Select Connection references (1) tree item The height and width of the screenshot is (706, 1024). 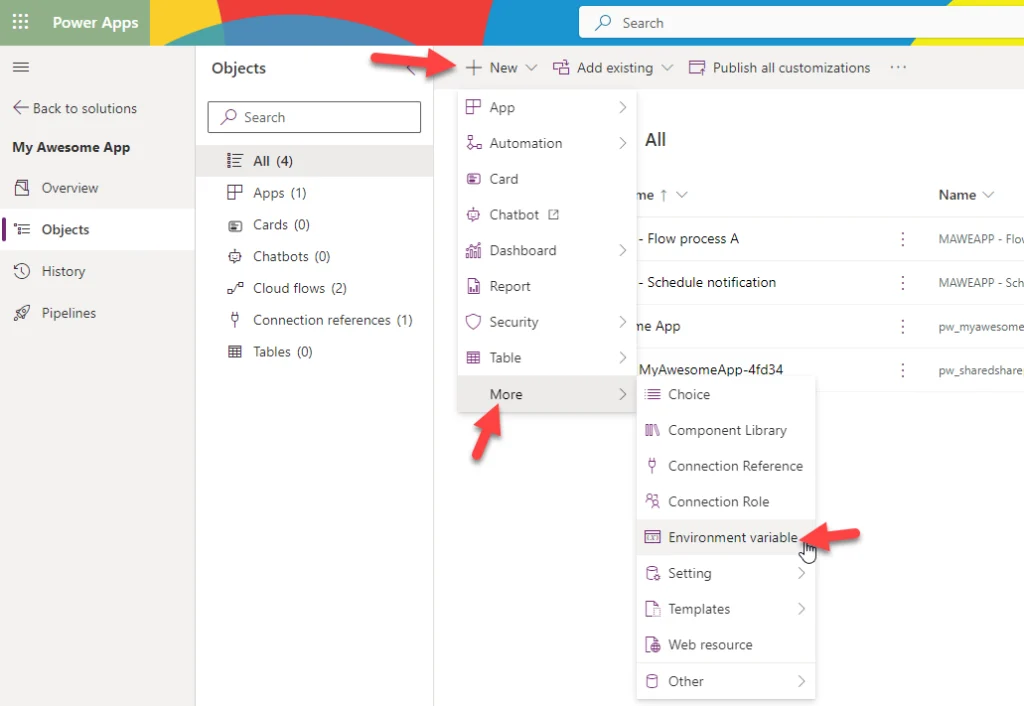[314, 320]
